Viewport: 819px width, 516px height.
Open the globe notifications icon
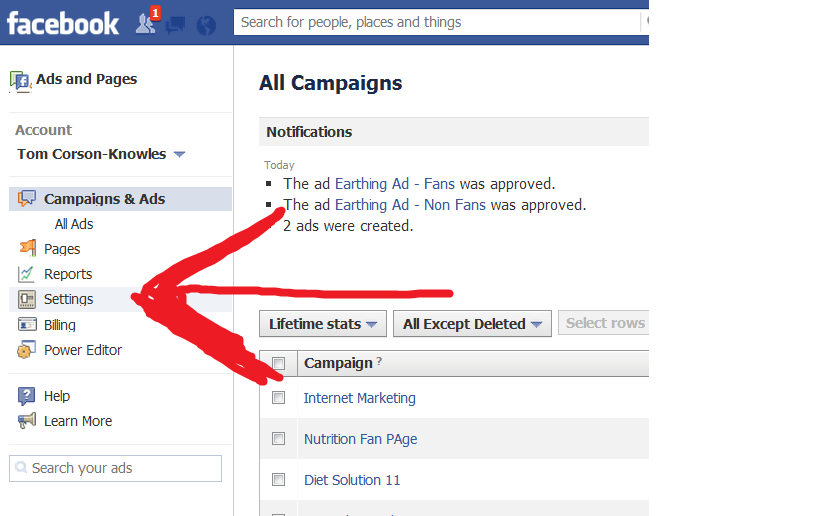coord(206,24)
